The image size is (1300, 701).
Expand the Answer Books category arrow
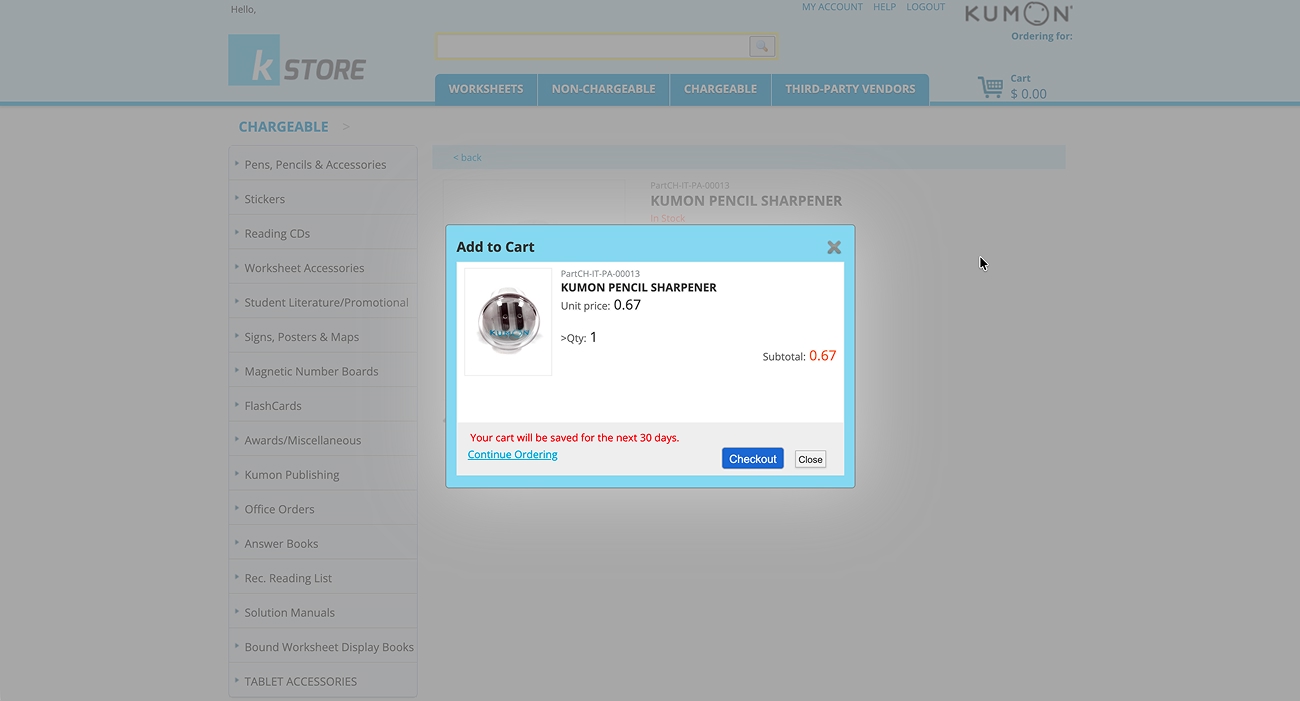[x=236, y=543]
